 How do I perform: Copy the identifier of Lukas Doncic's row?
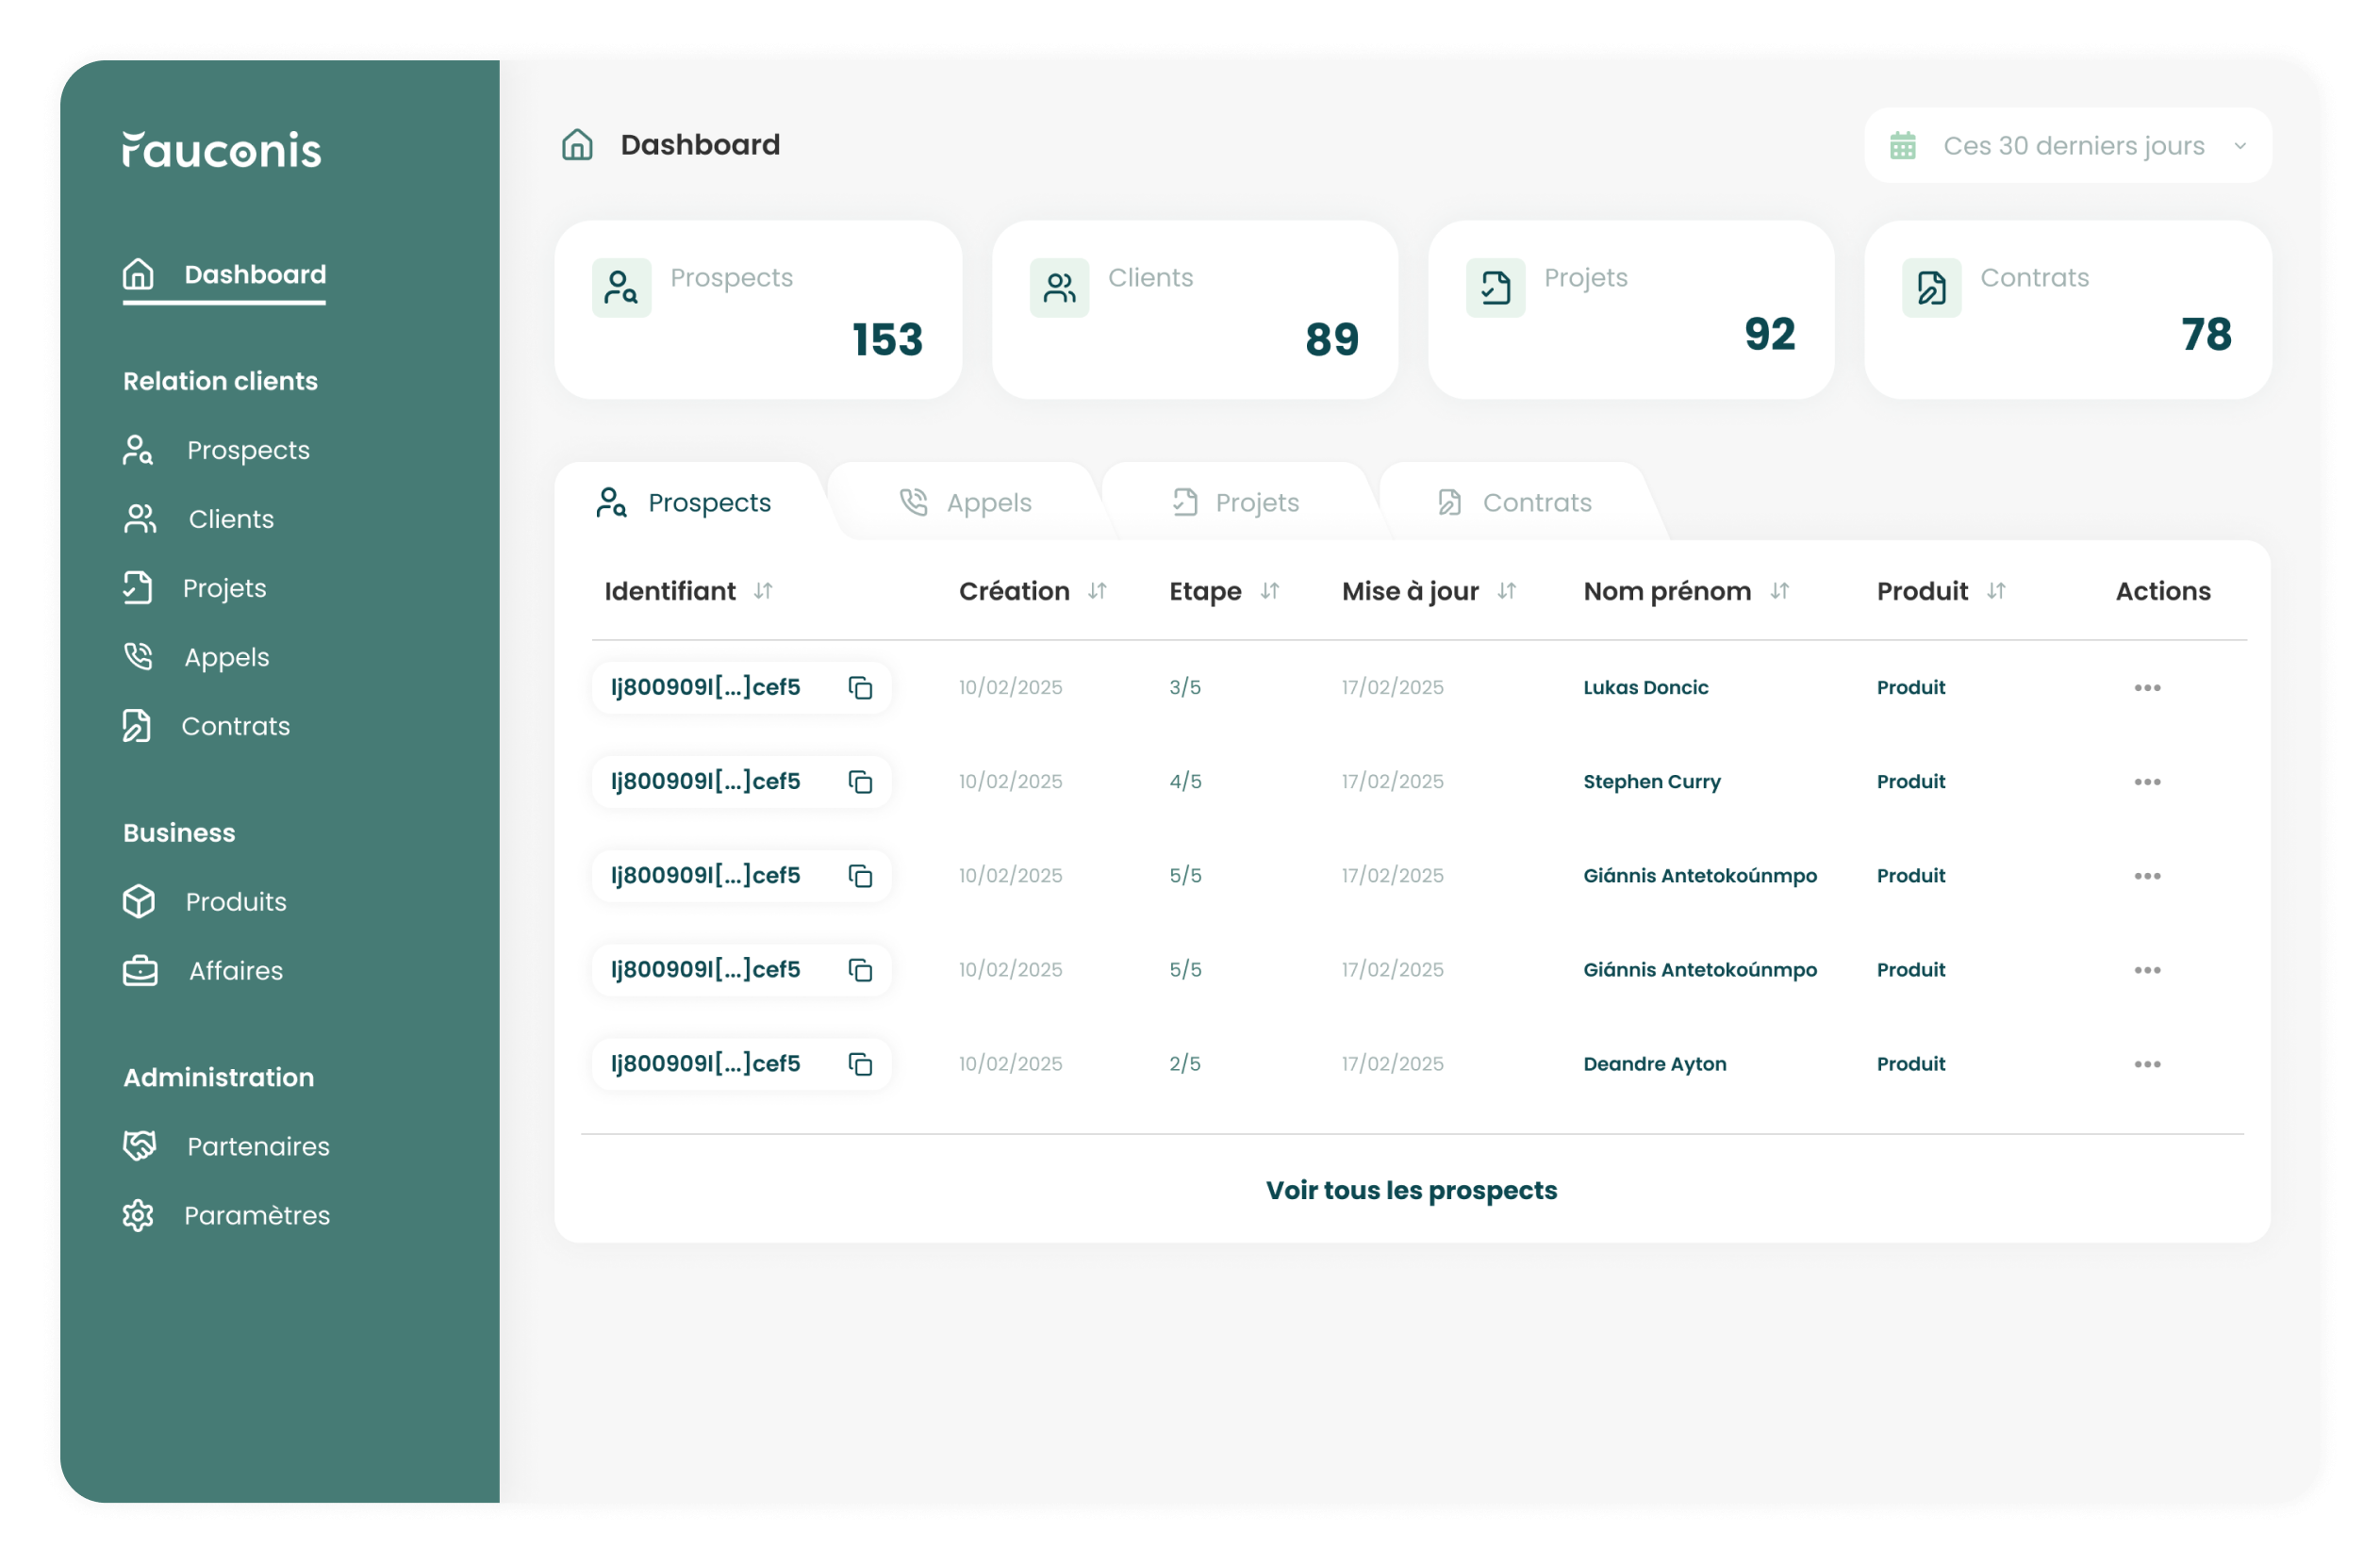coord(860,687)
